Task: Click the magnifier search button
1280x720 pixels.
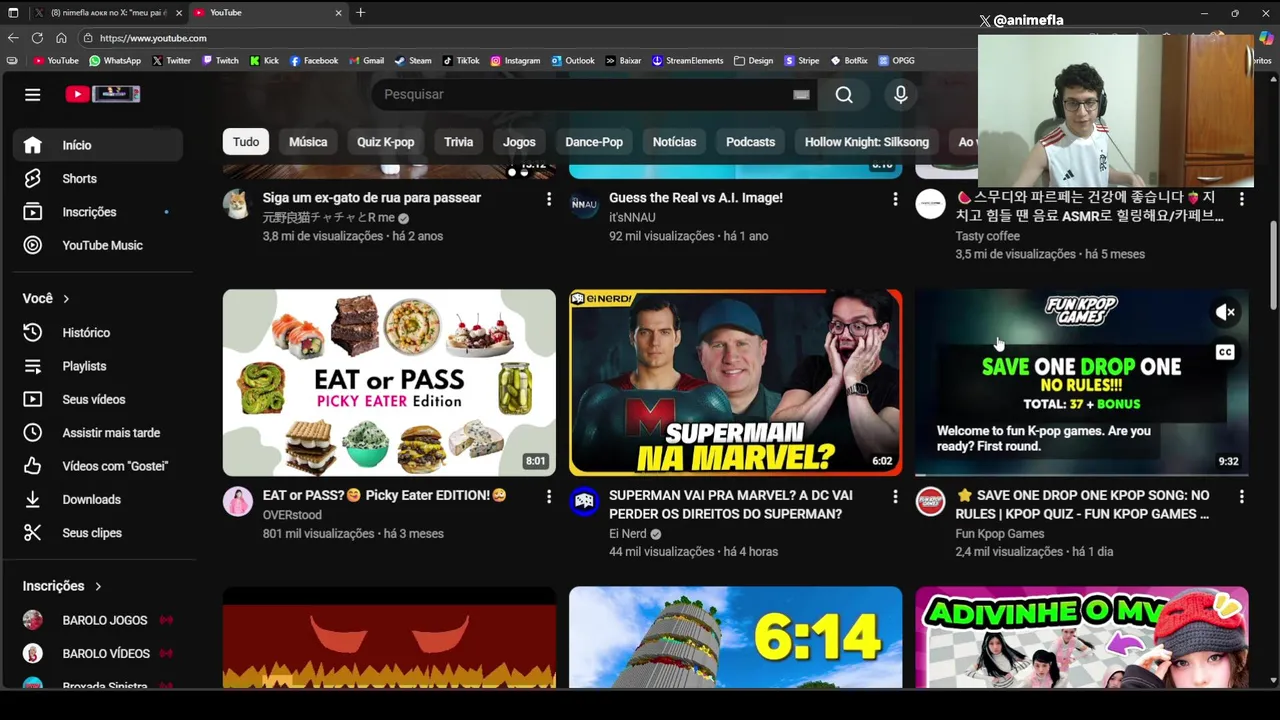Action: click(844, 94)
